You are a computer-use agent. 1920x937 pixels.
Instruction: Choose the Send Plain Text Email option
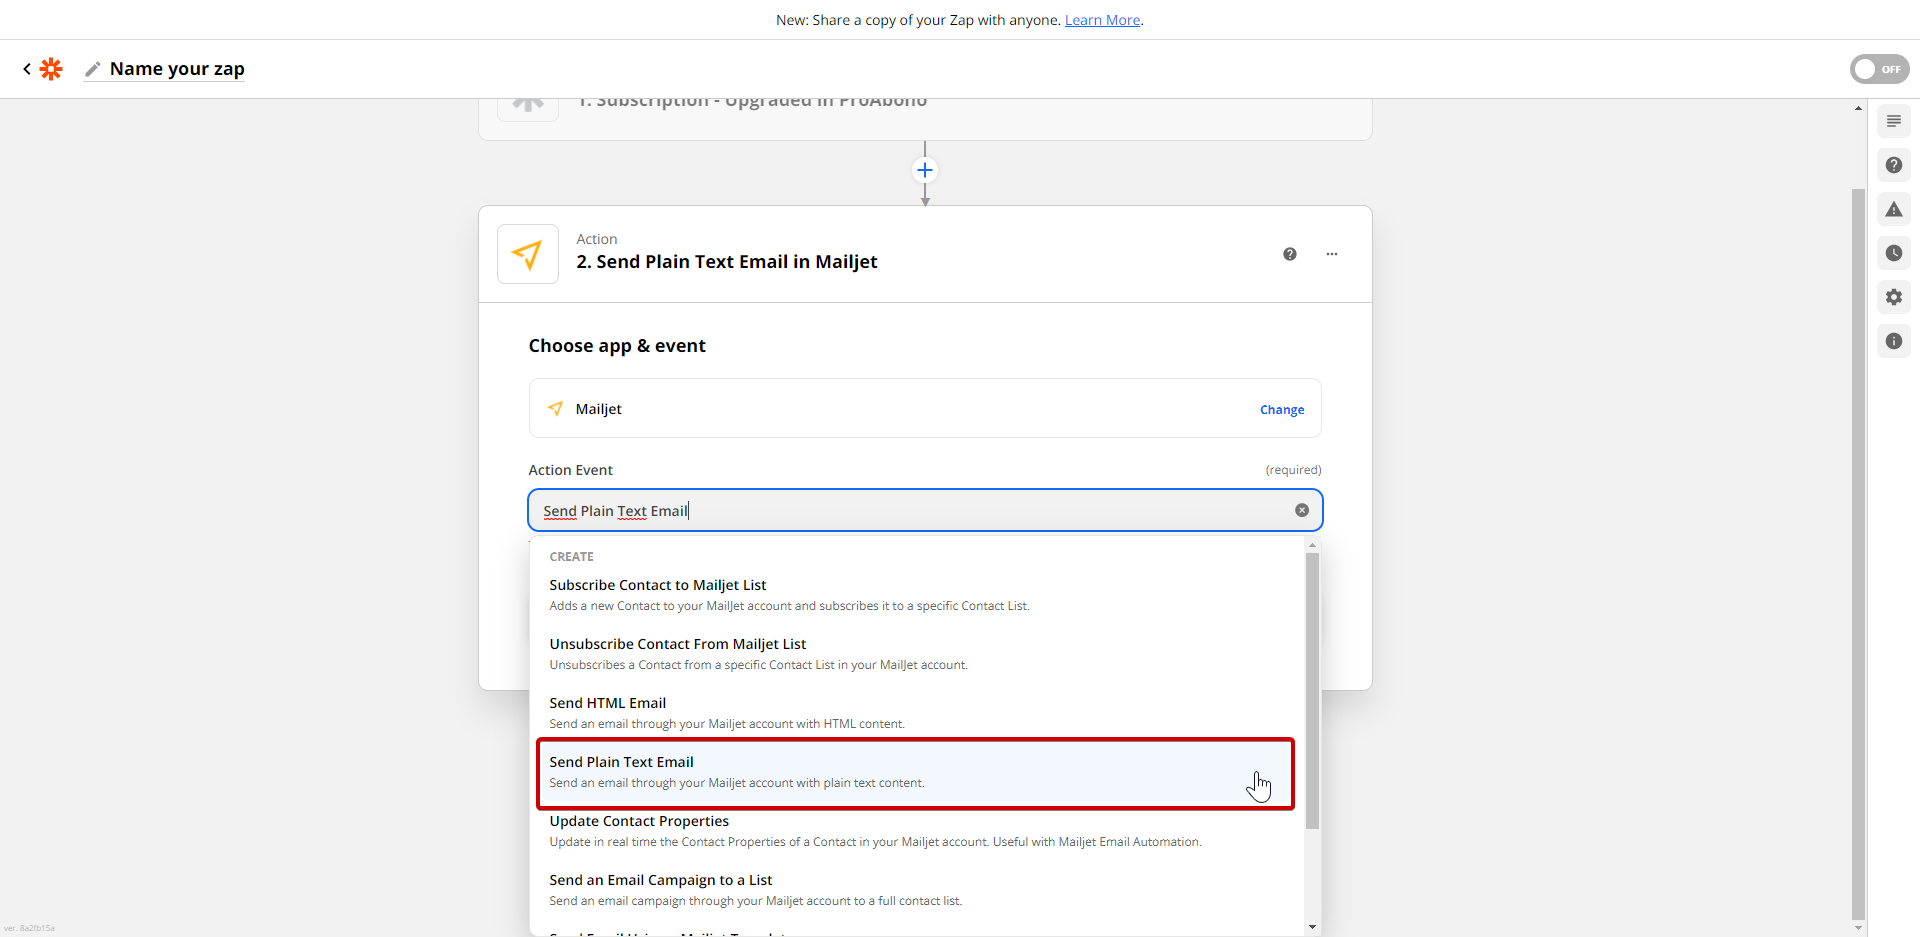915,772
